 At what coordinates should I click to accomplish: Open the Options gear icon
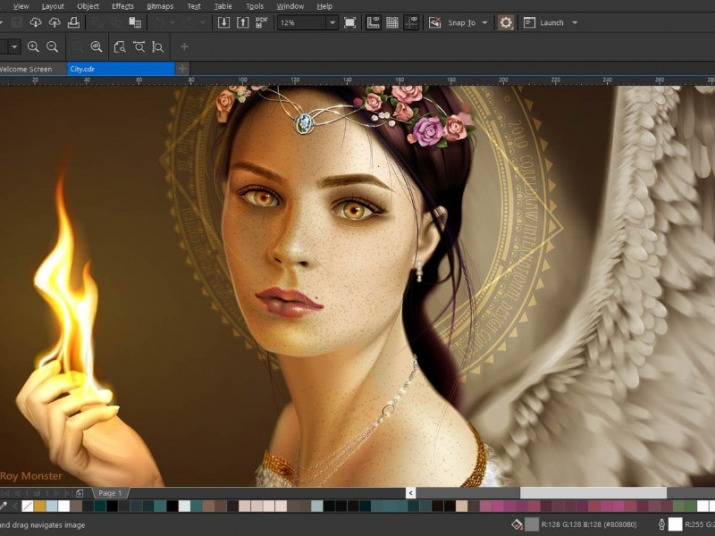(506, 23)
